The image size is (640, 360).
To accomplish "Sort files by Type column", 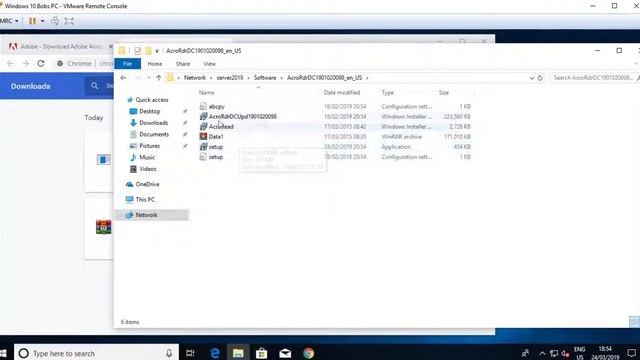I will pyautogui.click(x=387, y=93).
